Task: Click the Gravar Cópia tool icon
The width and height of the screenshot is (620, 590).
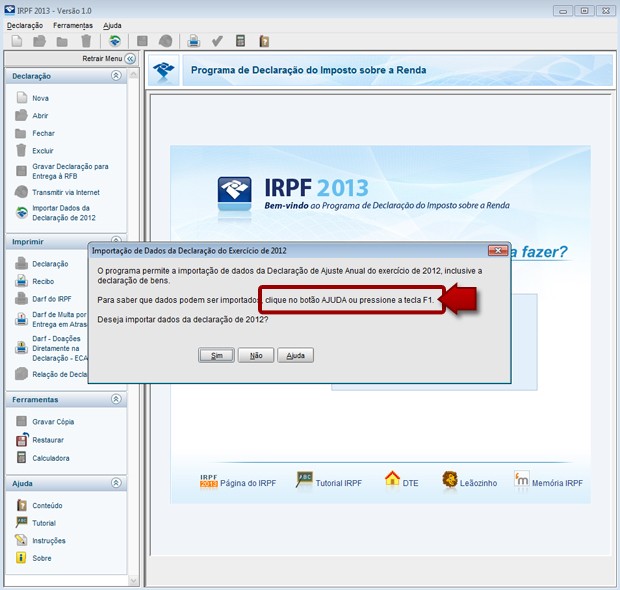Action: point(22,422)
